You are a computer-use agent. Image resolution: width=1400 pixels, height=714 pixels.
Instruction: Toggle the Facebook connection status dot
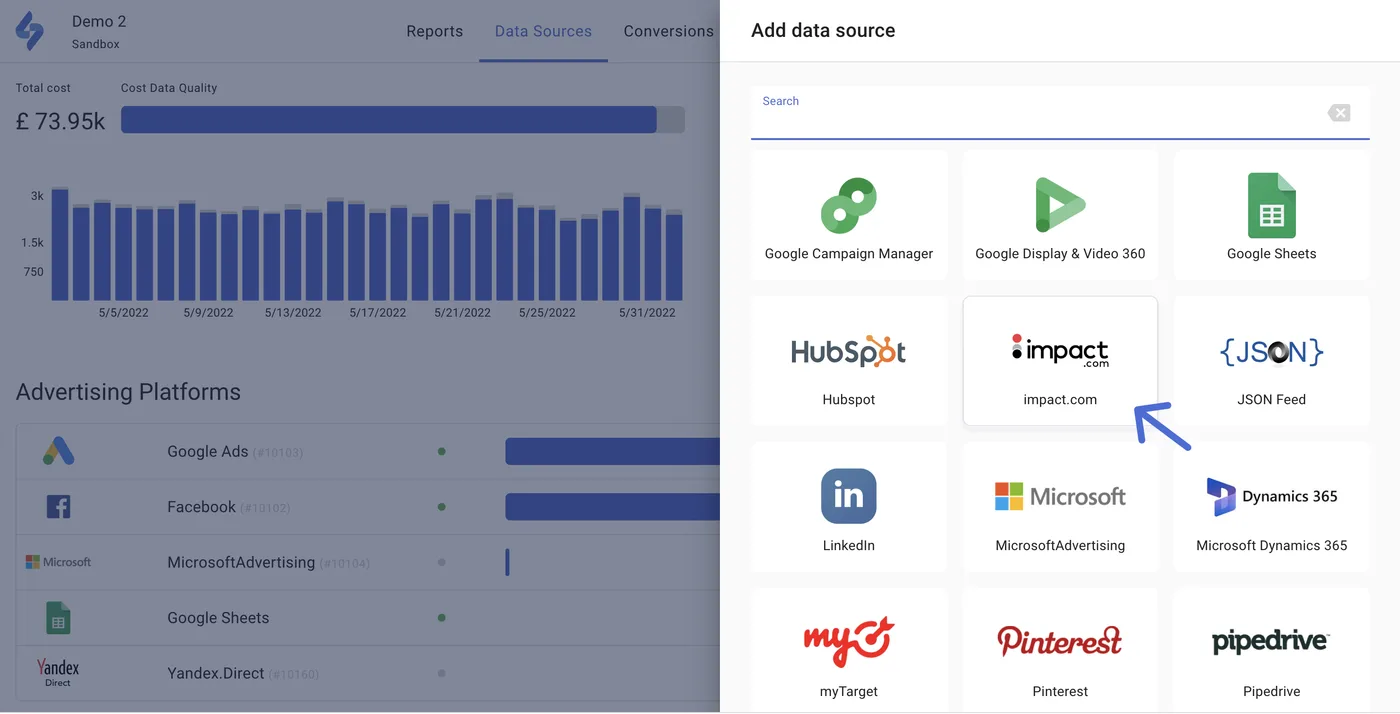coord(441,506)
